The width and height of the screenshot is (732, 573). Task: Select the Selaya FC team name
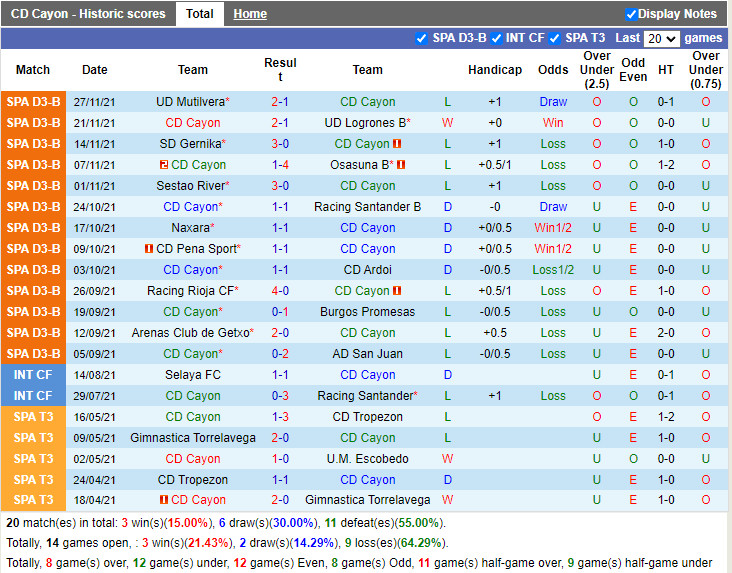click(193, 375)
